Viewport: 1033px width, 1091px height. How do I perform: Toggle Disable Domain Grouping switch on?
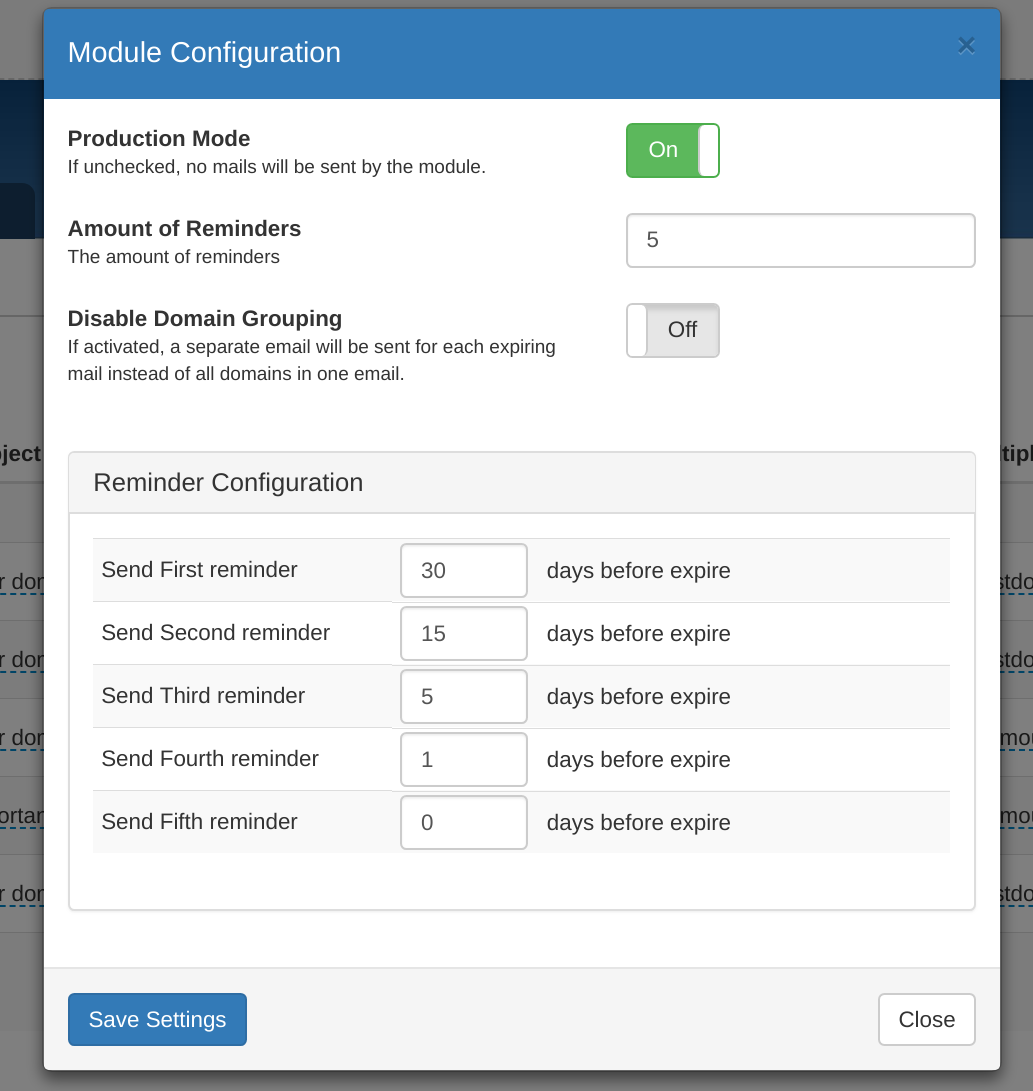673,331
